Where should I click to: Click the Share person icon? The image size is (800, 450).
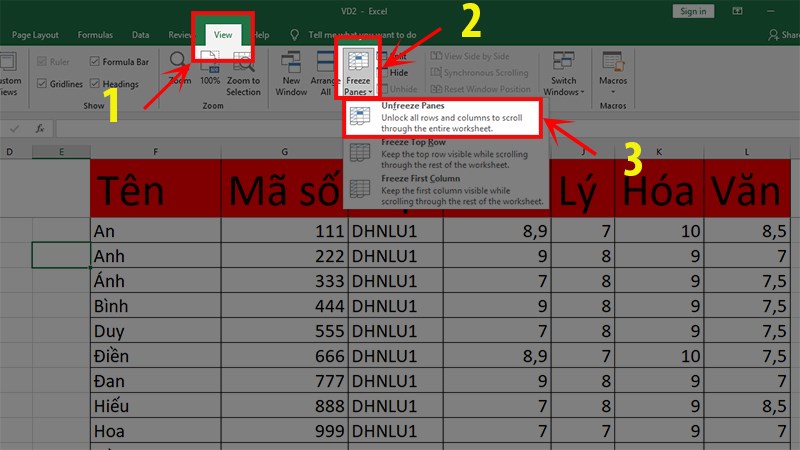point(773,35)
